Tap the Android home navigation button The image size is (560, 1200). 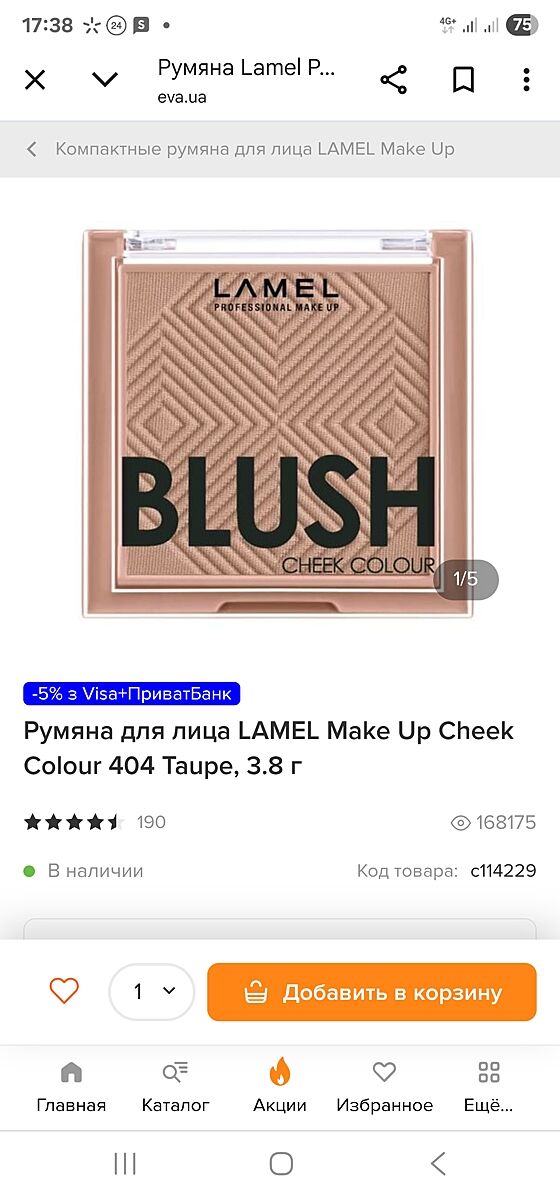(x=281, y=1163)
